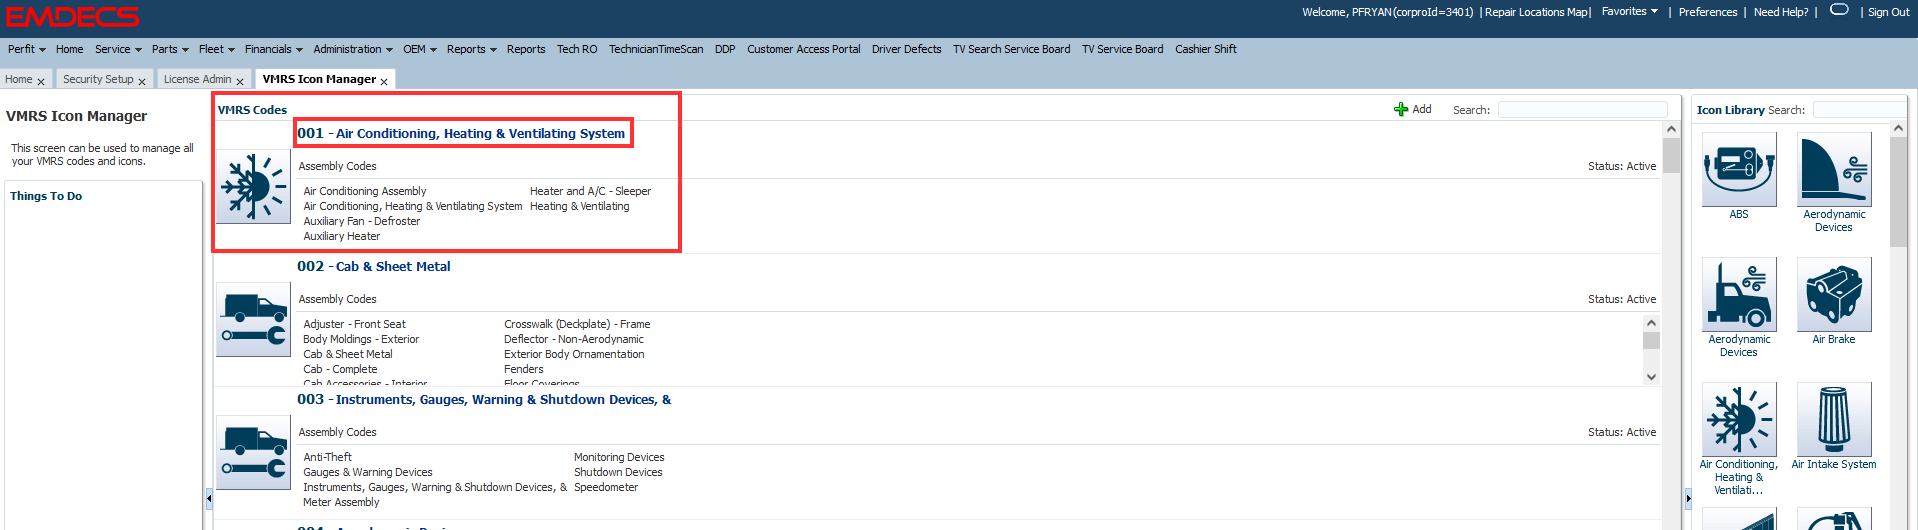Open Preferences in the header
This screenshot has height=530, width=1918.
coord(1708,12)
